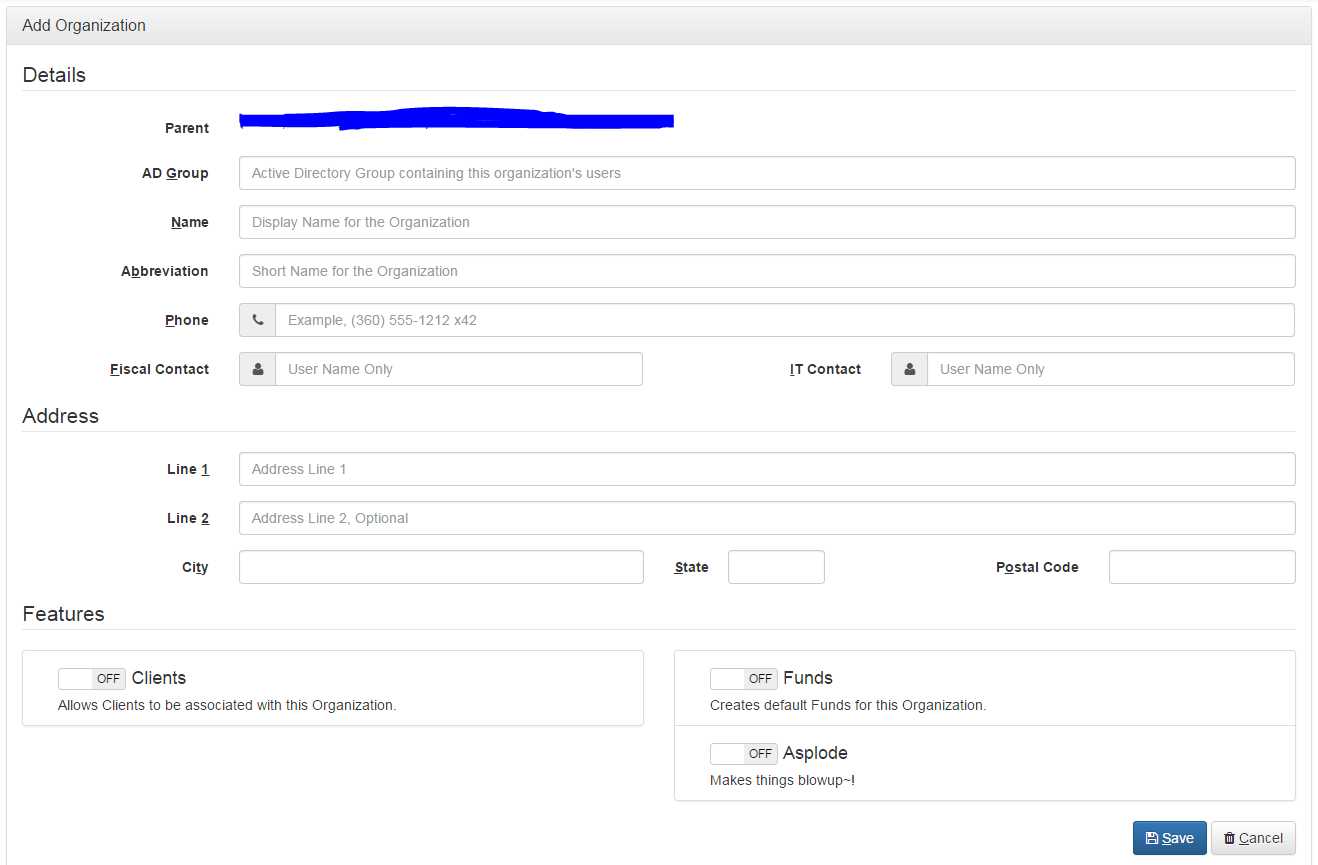This screenshot has width=1318, height=865.
Task: Focus the AD Group input field
Action: tap(767, 173)
